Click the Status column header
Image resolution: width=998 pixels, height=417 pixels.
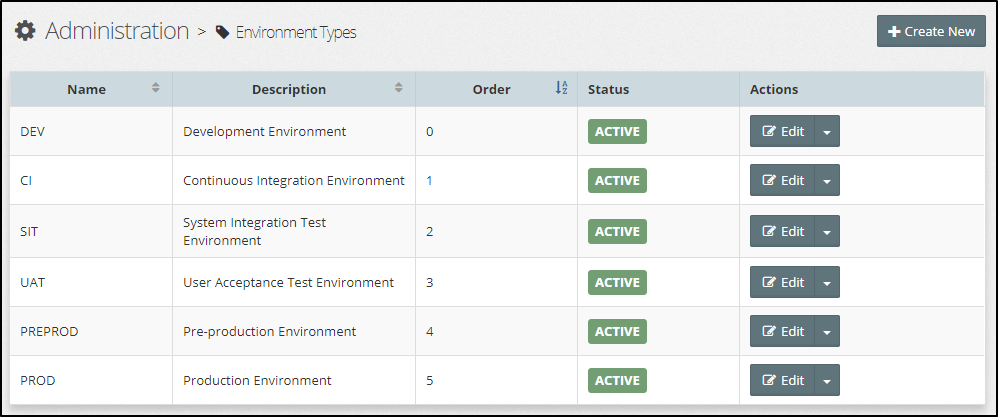pos(608,89)
